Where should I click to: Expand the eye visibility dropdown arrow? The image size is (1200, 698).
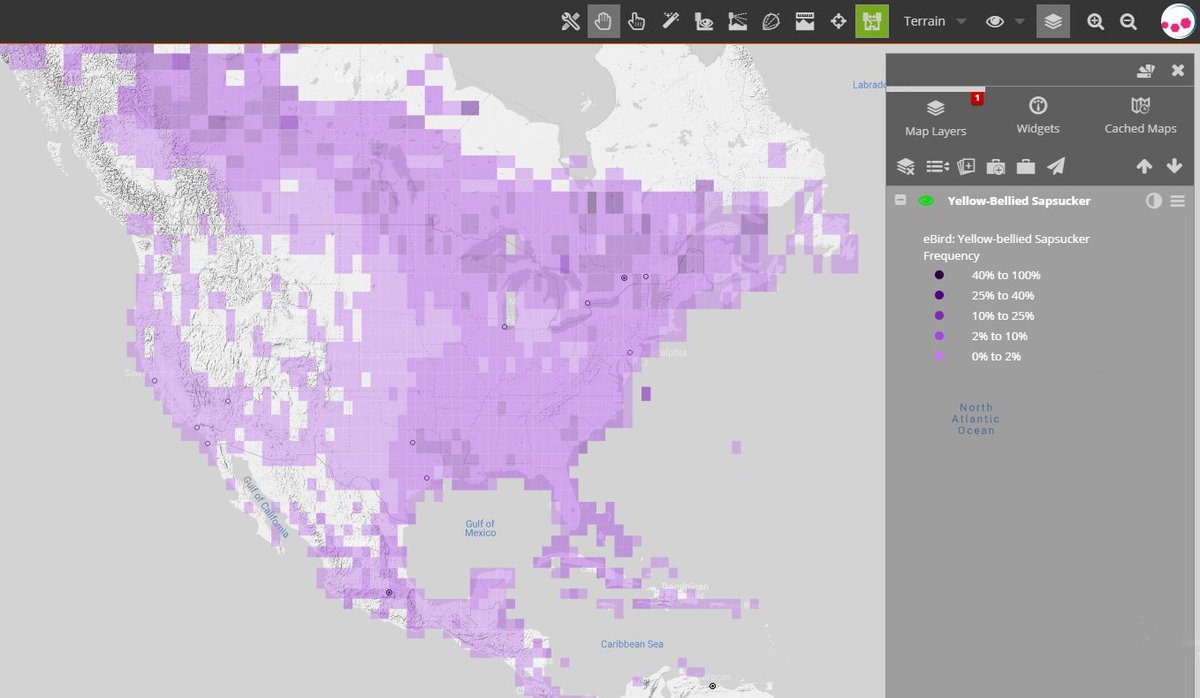tap(1019, 22)
